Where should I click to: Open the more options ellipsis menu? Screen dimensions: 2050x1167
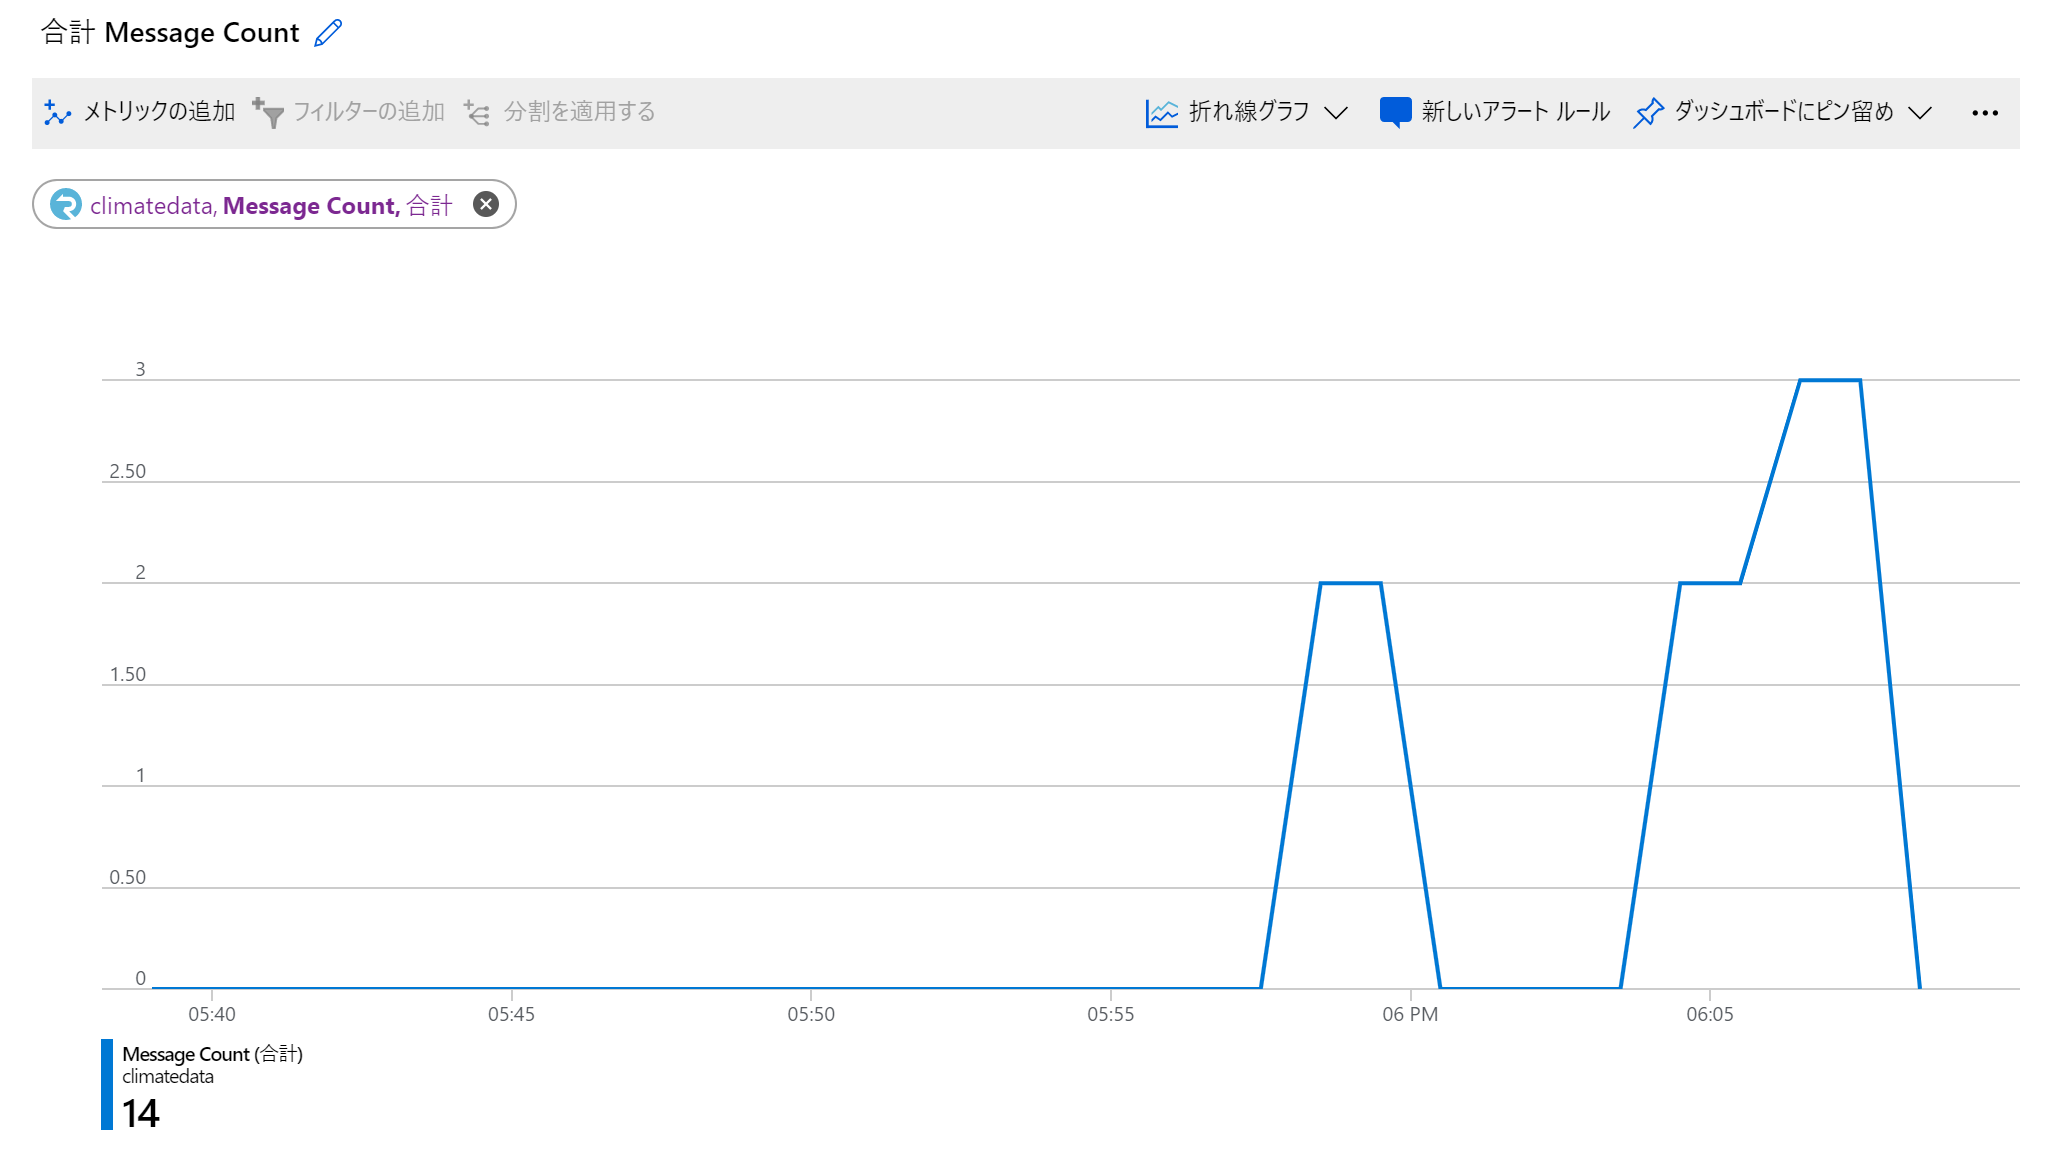[x=1985, y=113]
